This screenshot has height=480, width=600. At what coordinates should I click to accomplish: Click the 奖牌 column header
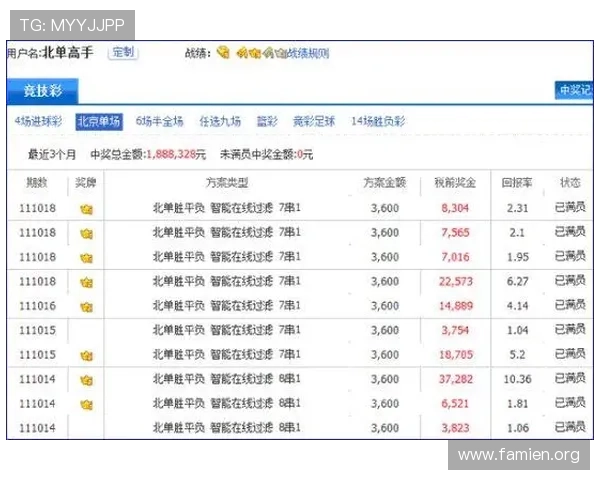[85, 183]
